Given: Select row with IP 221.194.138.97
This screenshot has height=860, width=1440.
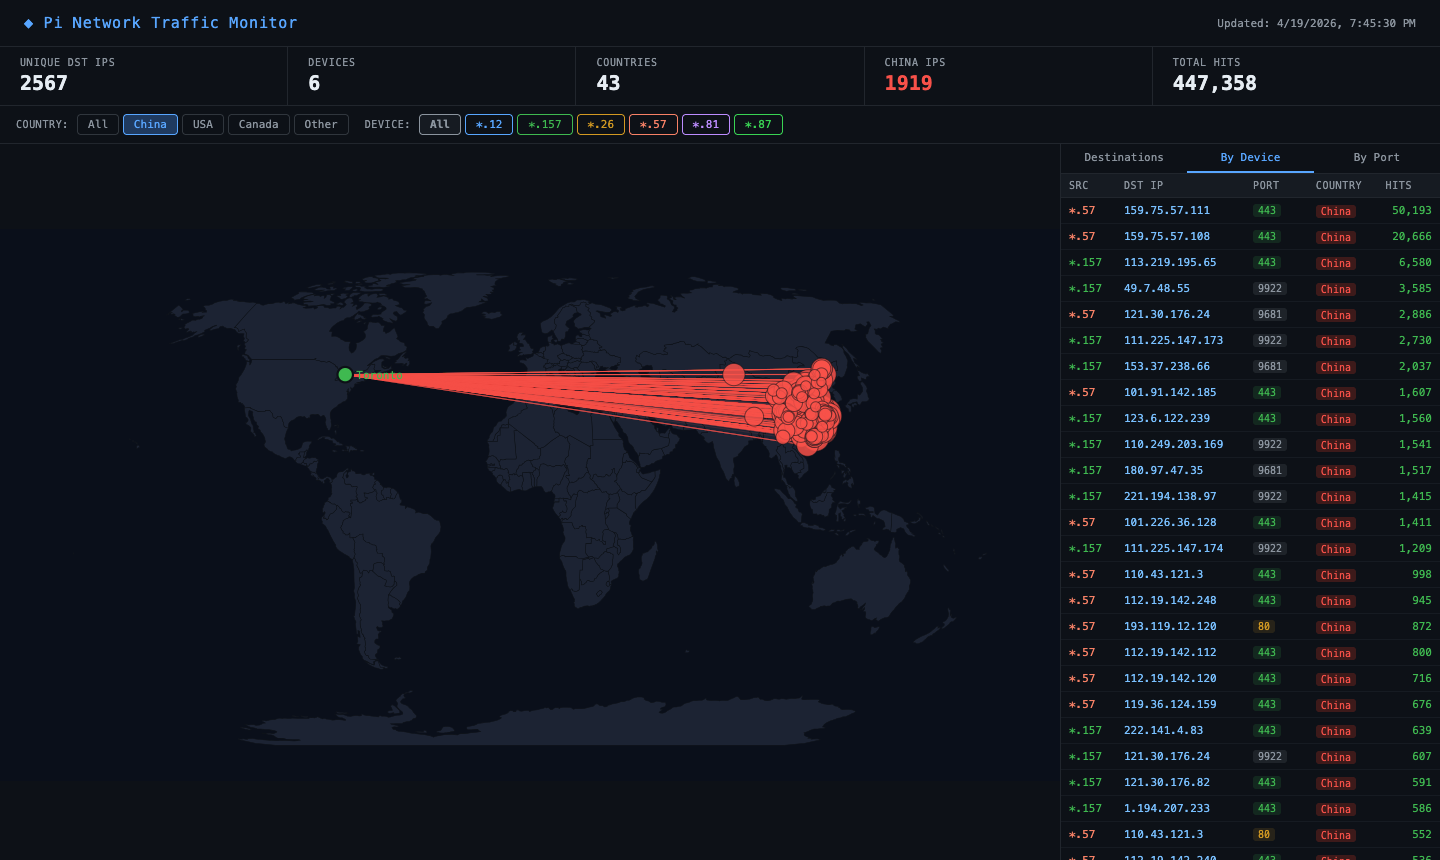Looking at the screenshot, I should [x=1250, y=497].
